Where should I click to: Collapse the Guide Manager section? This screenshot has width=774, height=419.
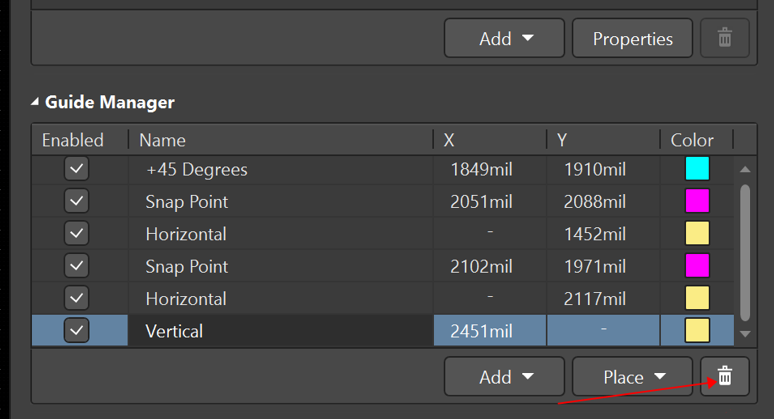[36, 102]
